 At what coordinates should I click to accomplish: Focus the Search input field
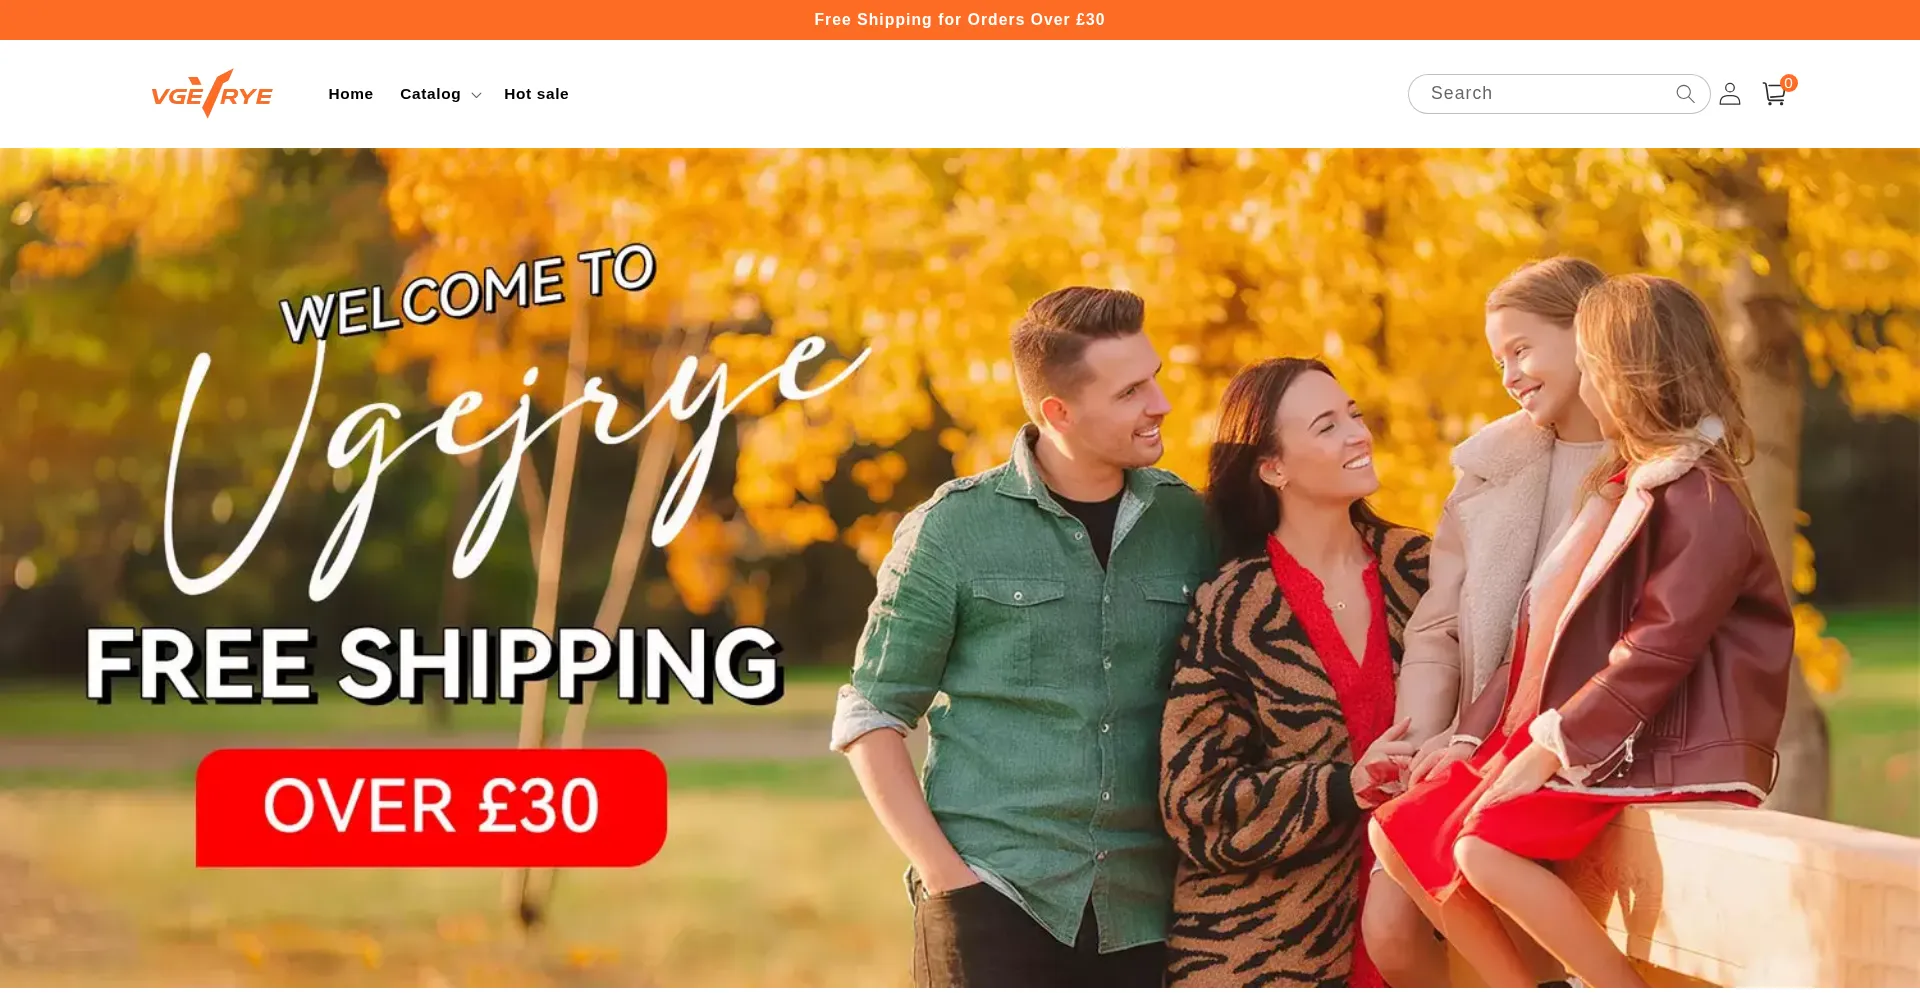pos(1545,94)
